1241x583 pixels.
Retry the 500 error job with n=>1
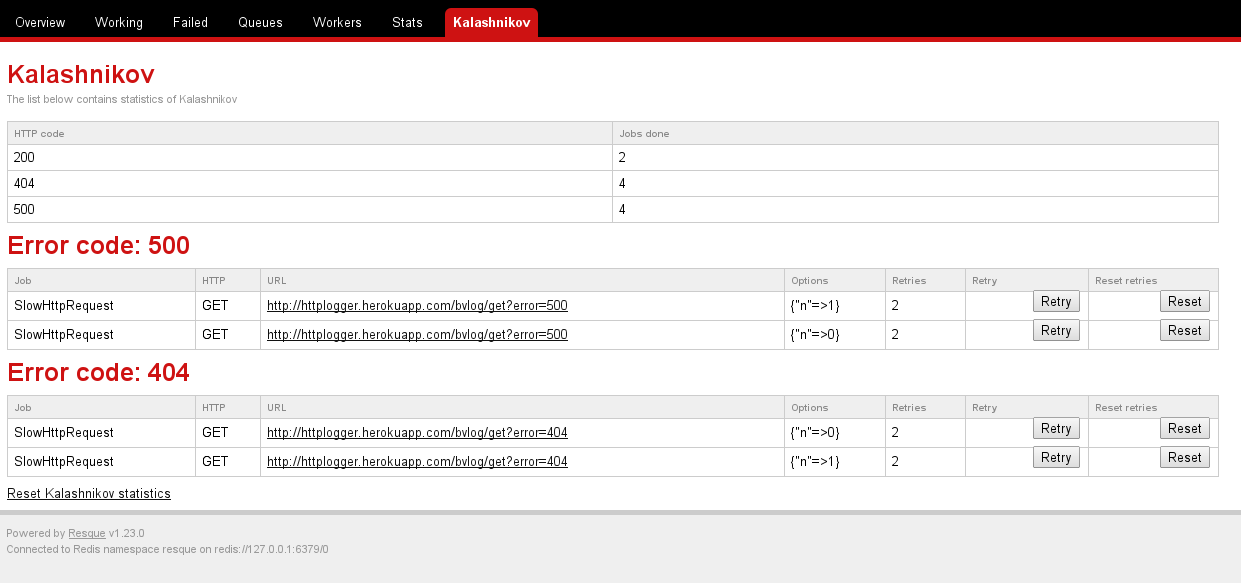pyautogui.click(x=1056, y=302)
